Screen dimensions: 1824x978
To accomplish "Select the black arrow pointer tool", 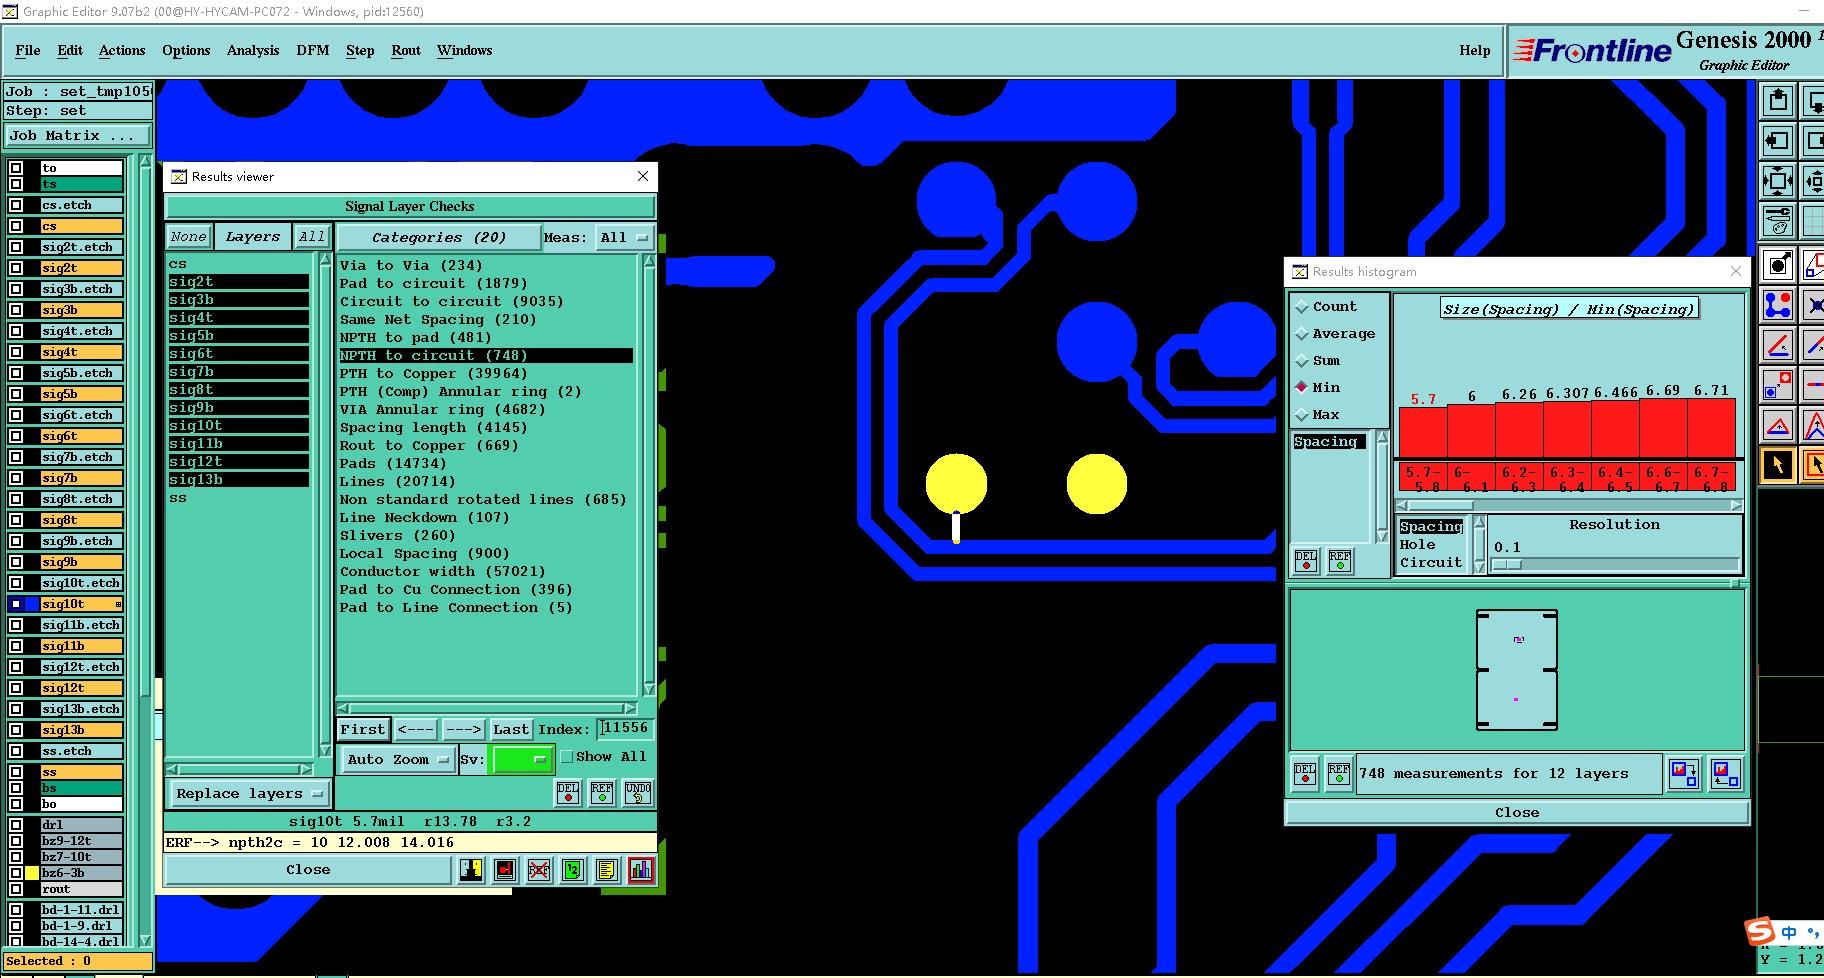I will (x=1778, y=466).
